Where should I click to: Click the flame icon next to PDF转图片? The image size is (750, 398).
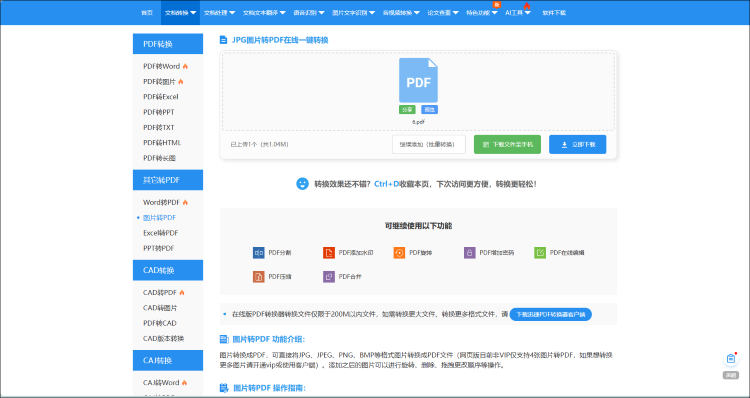[x=181, y=82]
